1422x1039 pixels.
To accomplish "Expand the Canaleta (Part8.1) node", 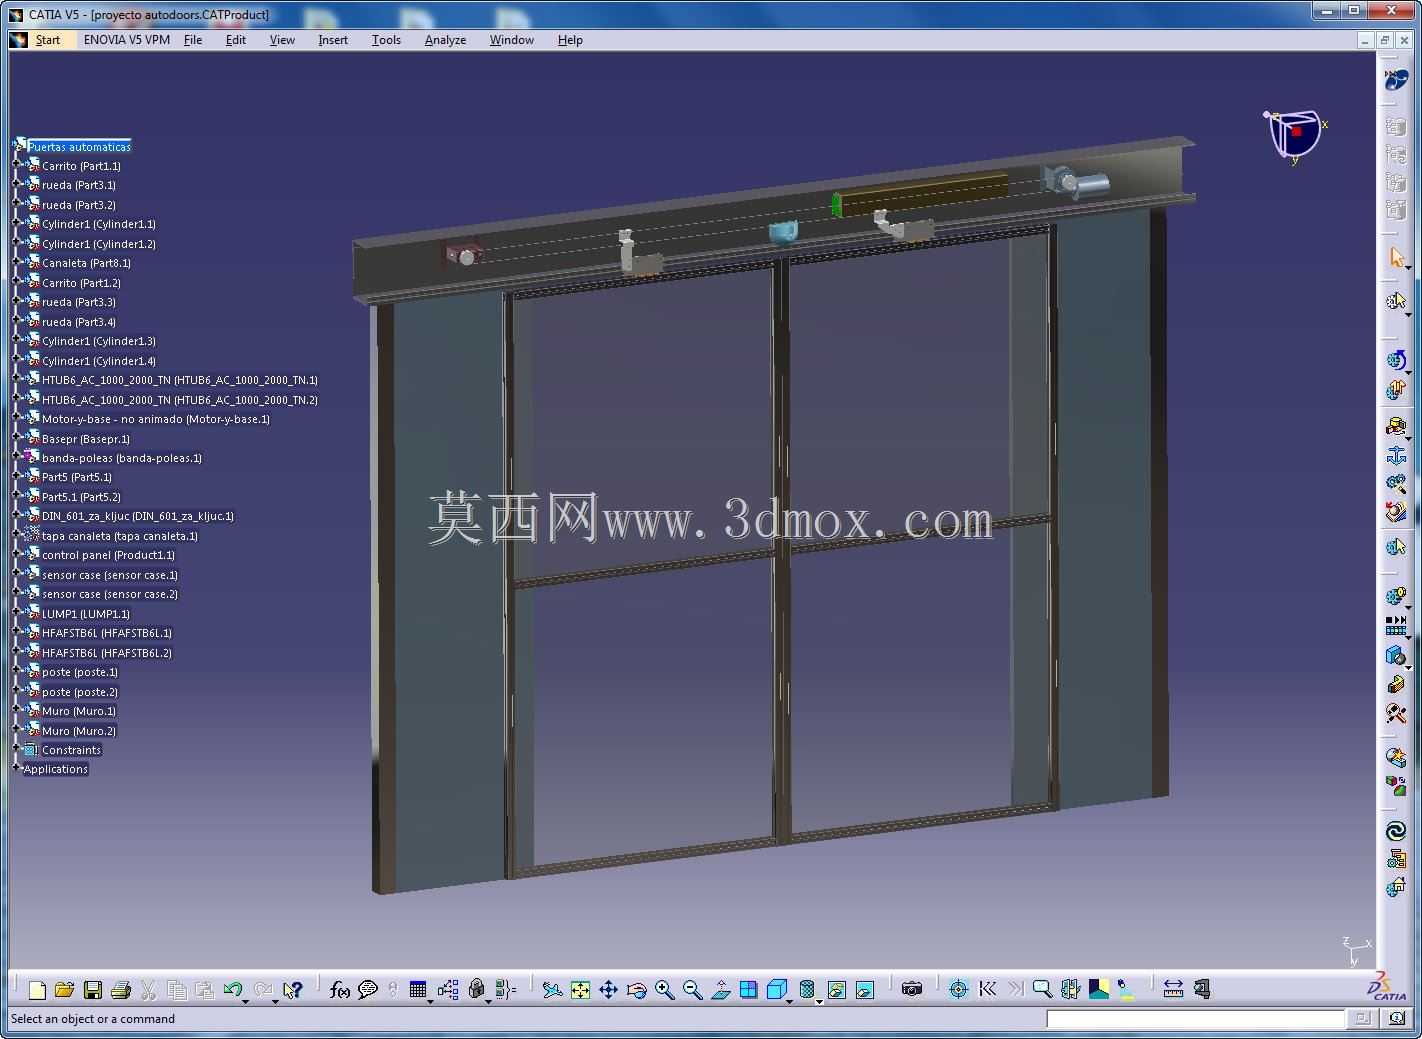I will pos(17,263).
